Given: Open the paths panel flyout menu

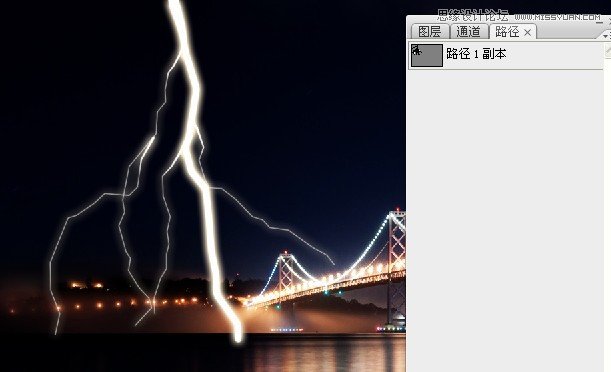Looking at the screenshot, I should pyautogui.click(x=606, y=35).
